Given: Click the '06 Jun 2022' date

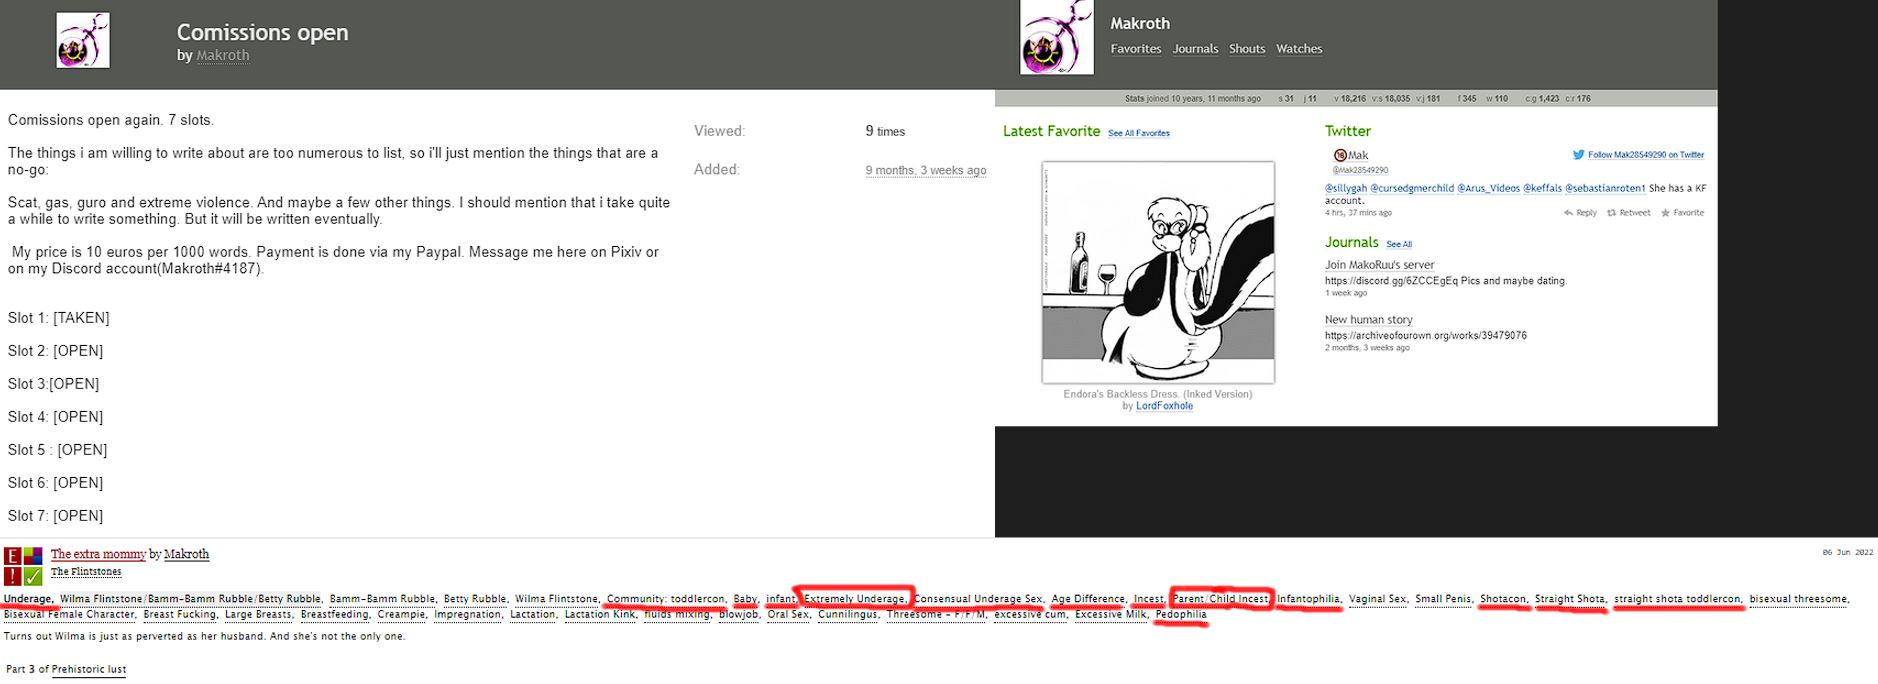Looking at the screenshot, I should point(1848,552).
